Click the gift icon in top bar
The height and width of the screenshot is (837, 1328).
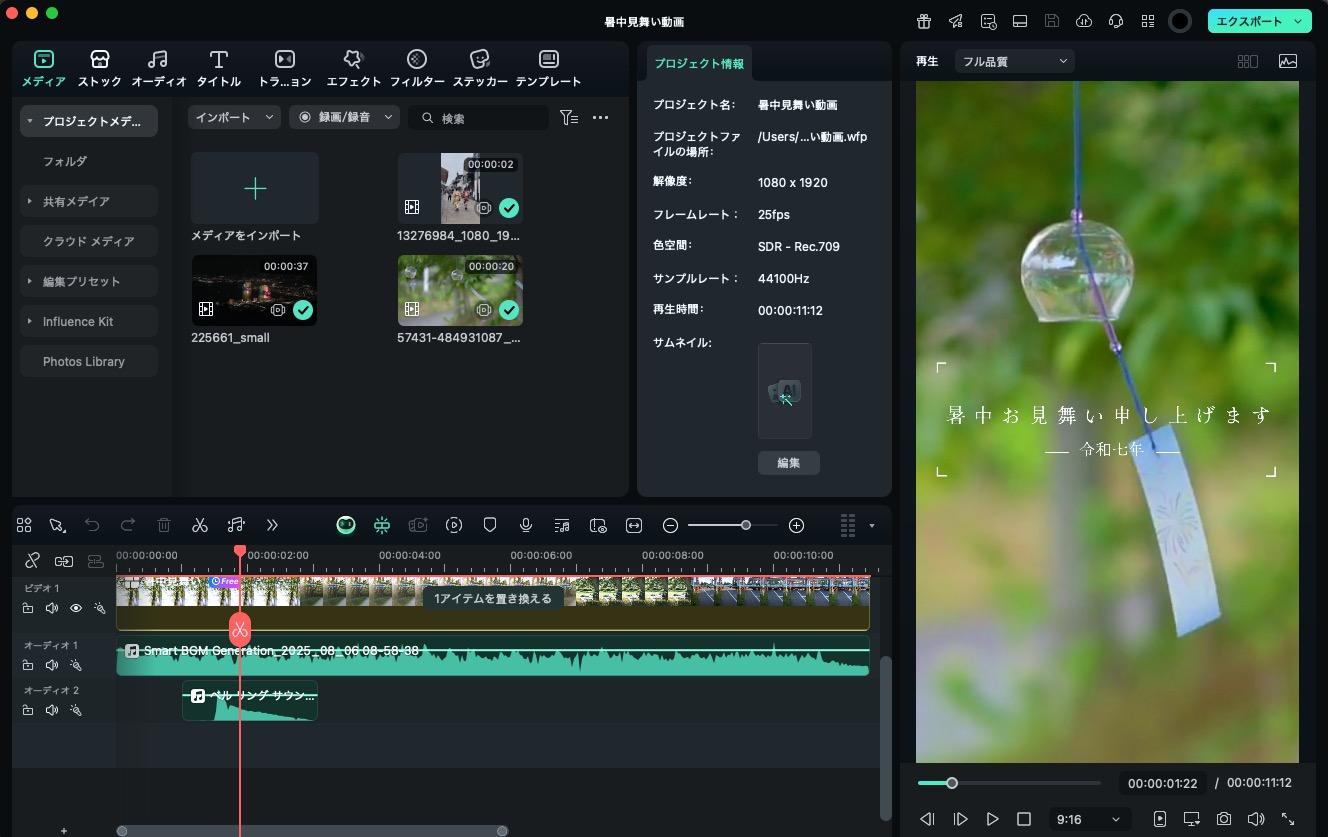[924, 21]
